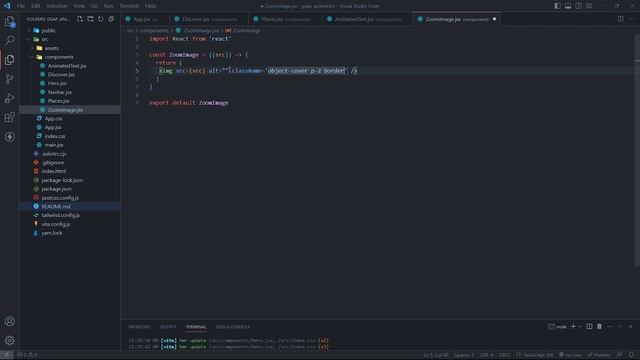The width and height of the screenshot is (640, 360).
Task: Collapse the components folder
Action: click(x=32, y=57)
